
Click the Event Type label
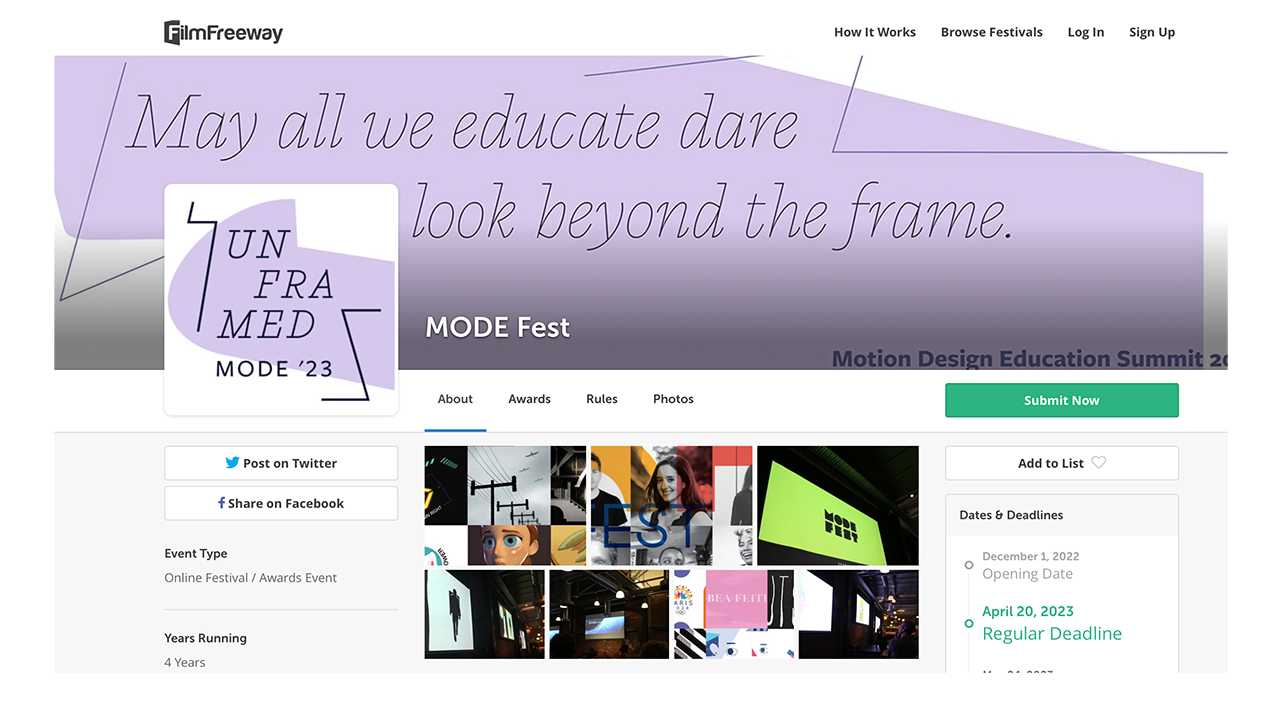[x=196, y=553]
